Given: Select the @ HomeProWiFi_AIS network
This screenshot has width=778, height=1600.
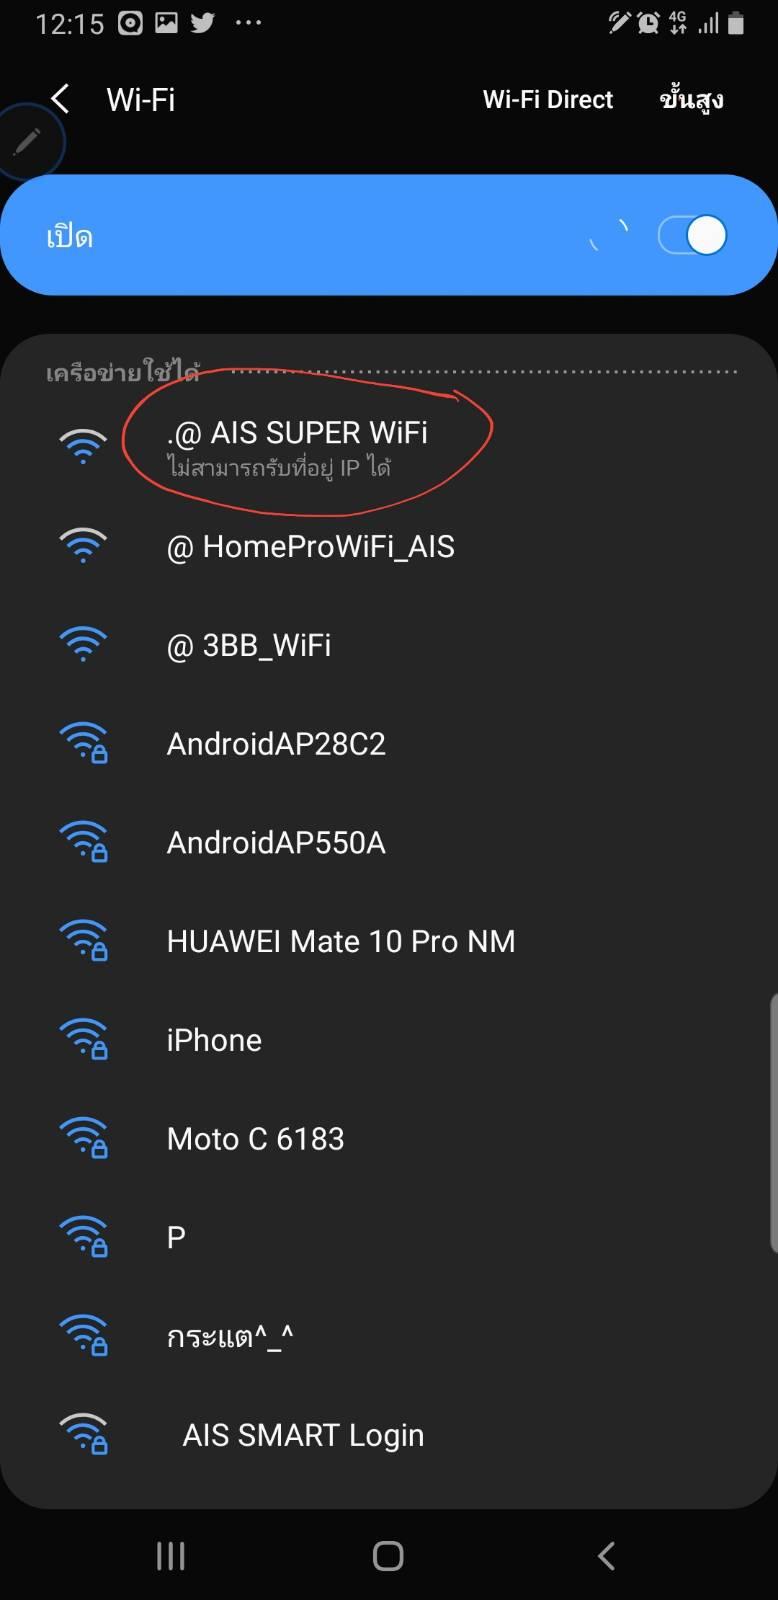Looking at the screenshot, I should (389, 546).
